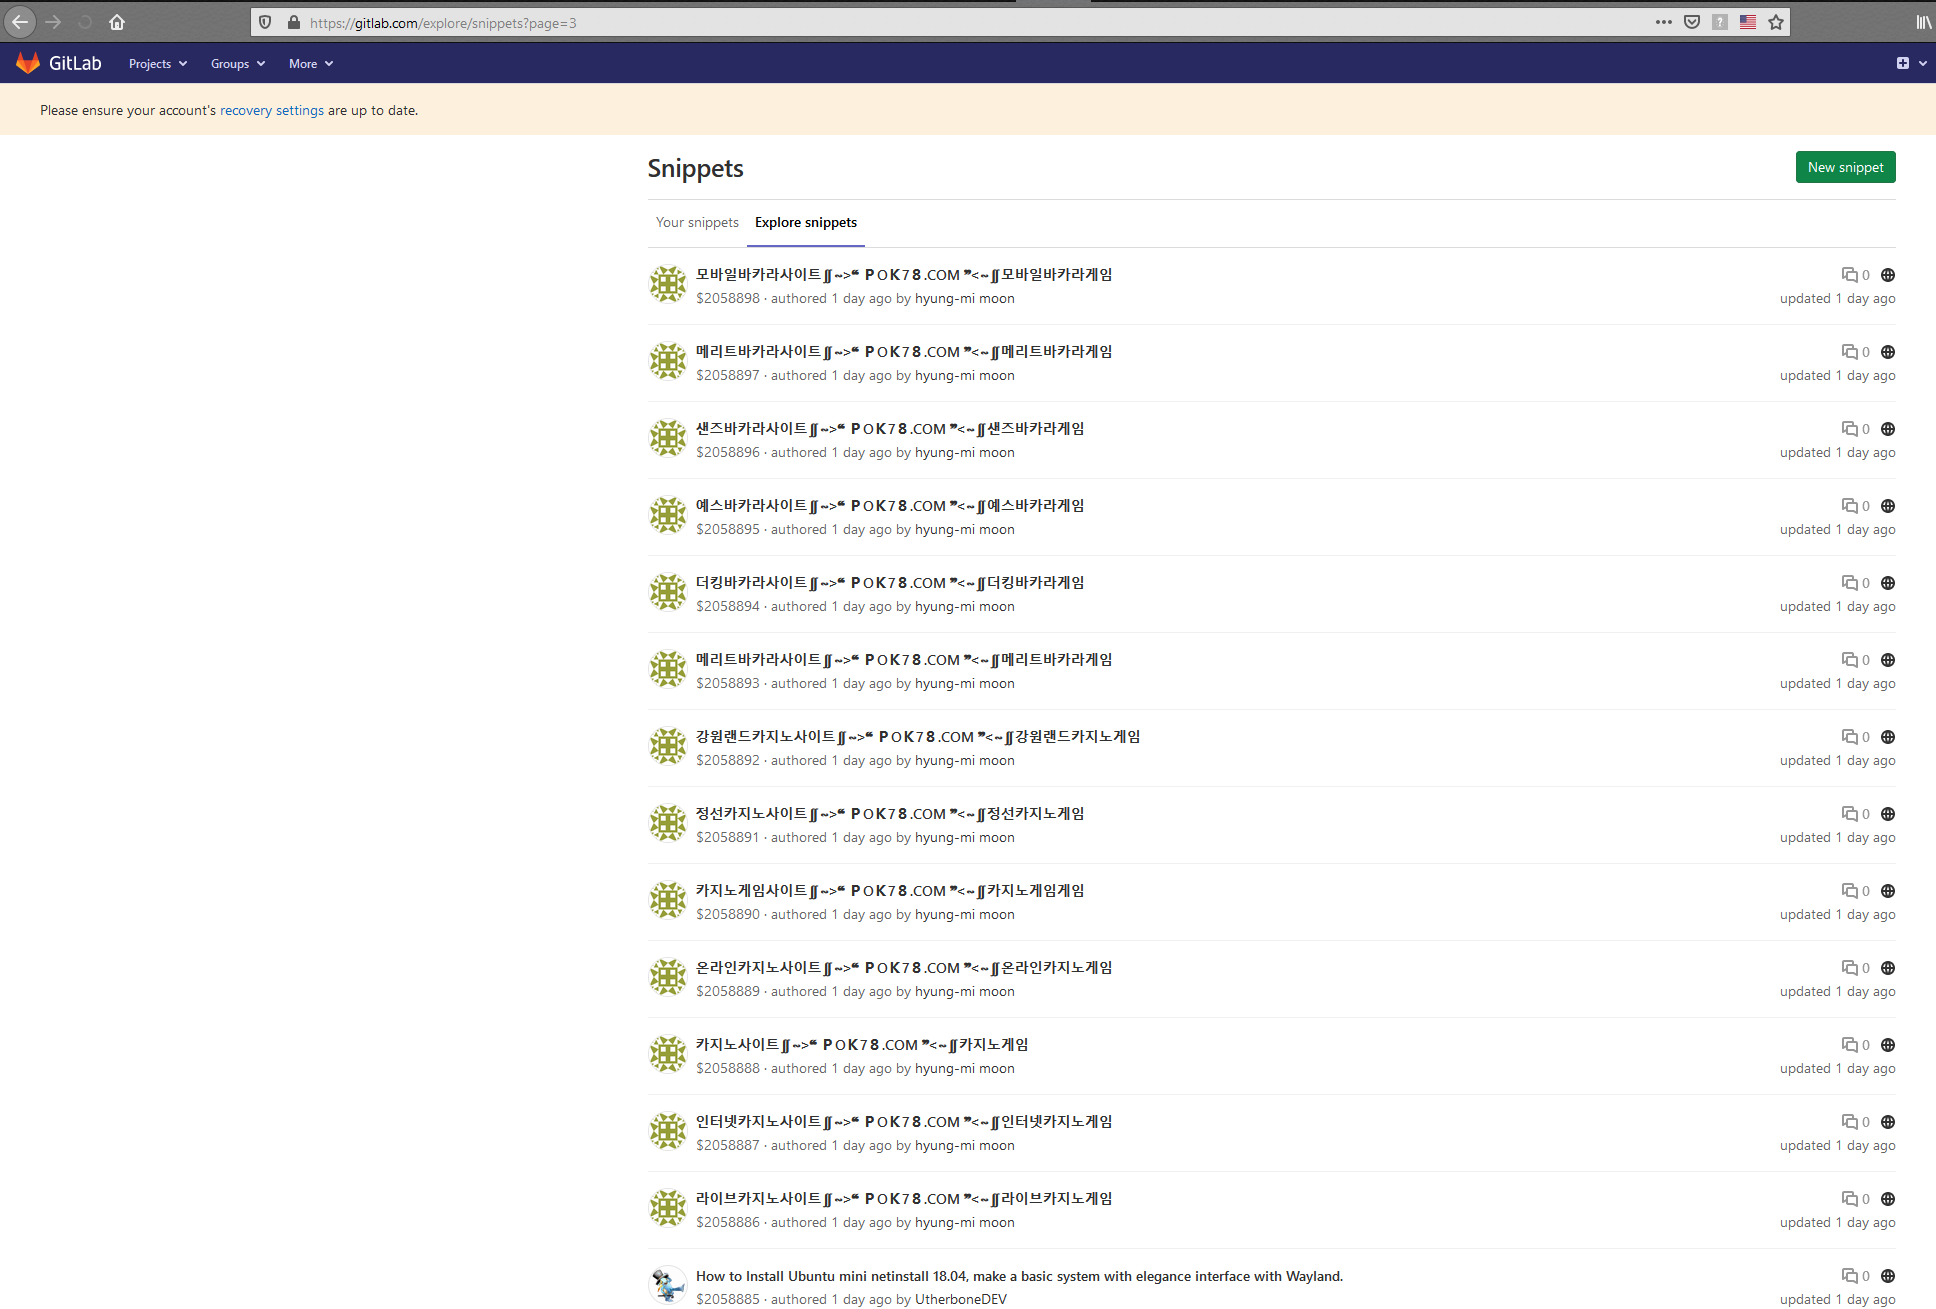Click comments icon on snippet $2058897
This screenshot has width=1936, height=1309.
click(x=1850, y=352)
